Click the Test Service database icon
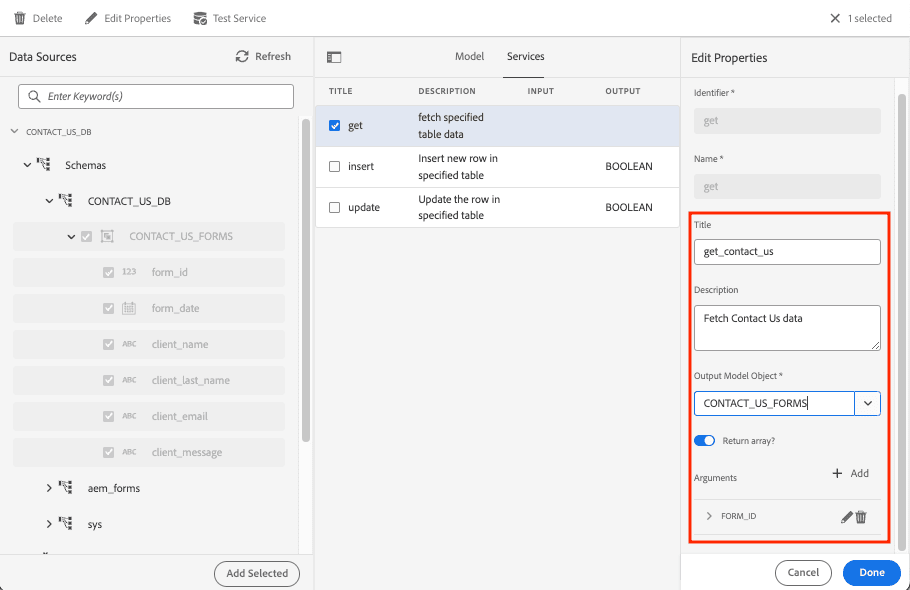Image resolution: width=910 pixels, height=590 pixels. [x=200, y=19]
